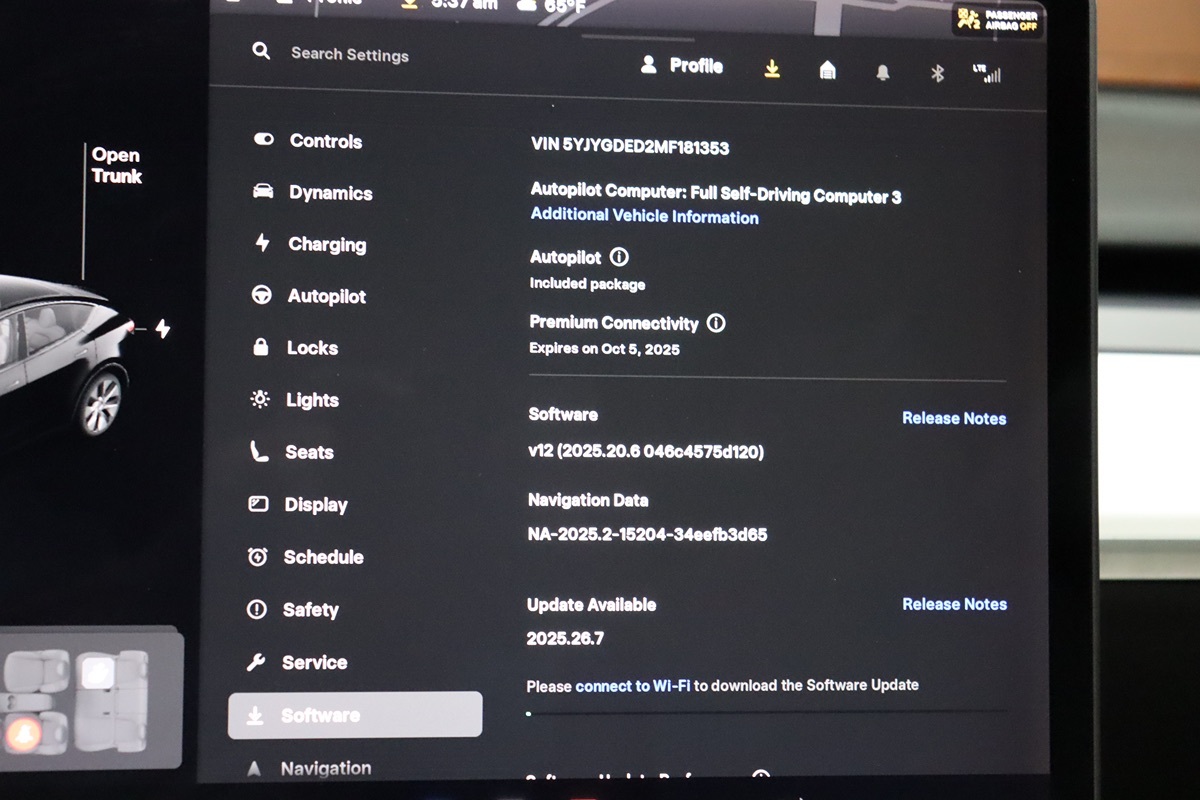
Task: Go to the Locks settings
Action: point(295,347)
